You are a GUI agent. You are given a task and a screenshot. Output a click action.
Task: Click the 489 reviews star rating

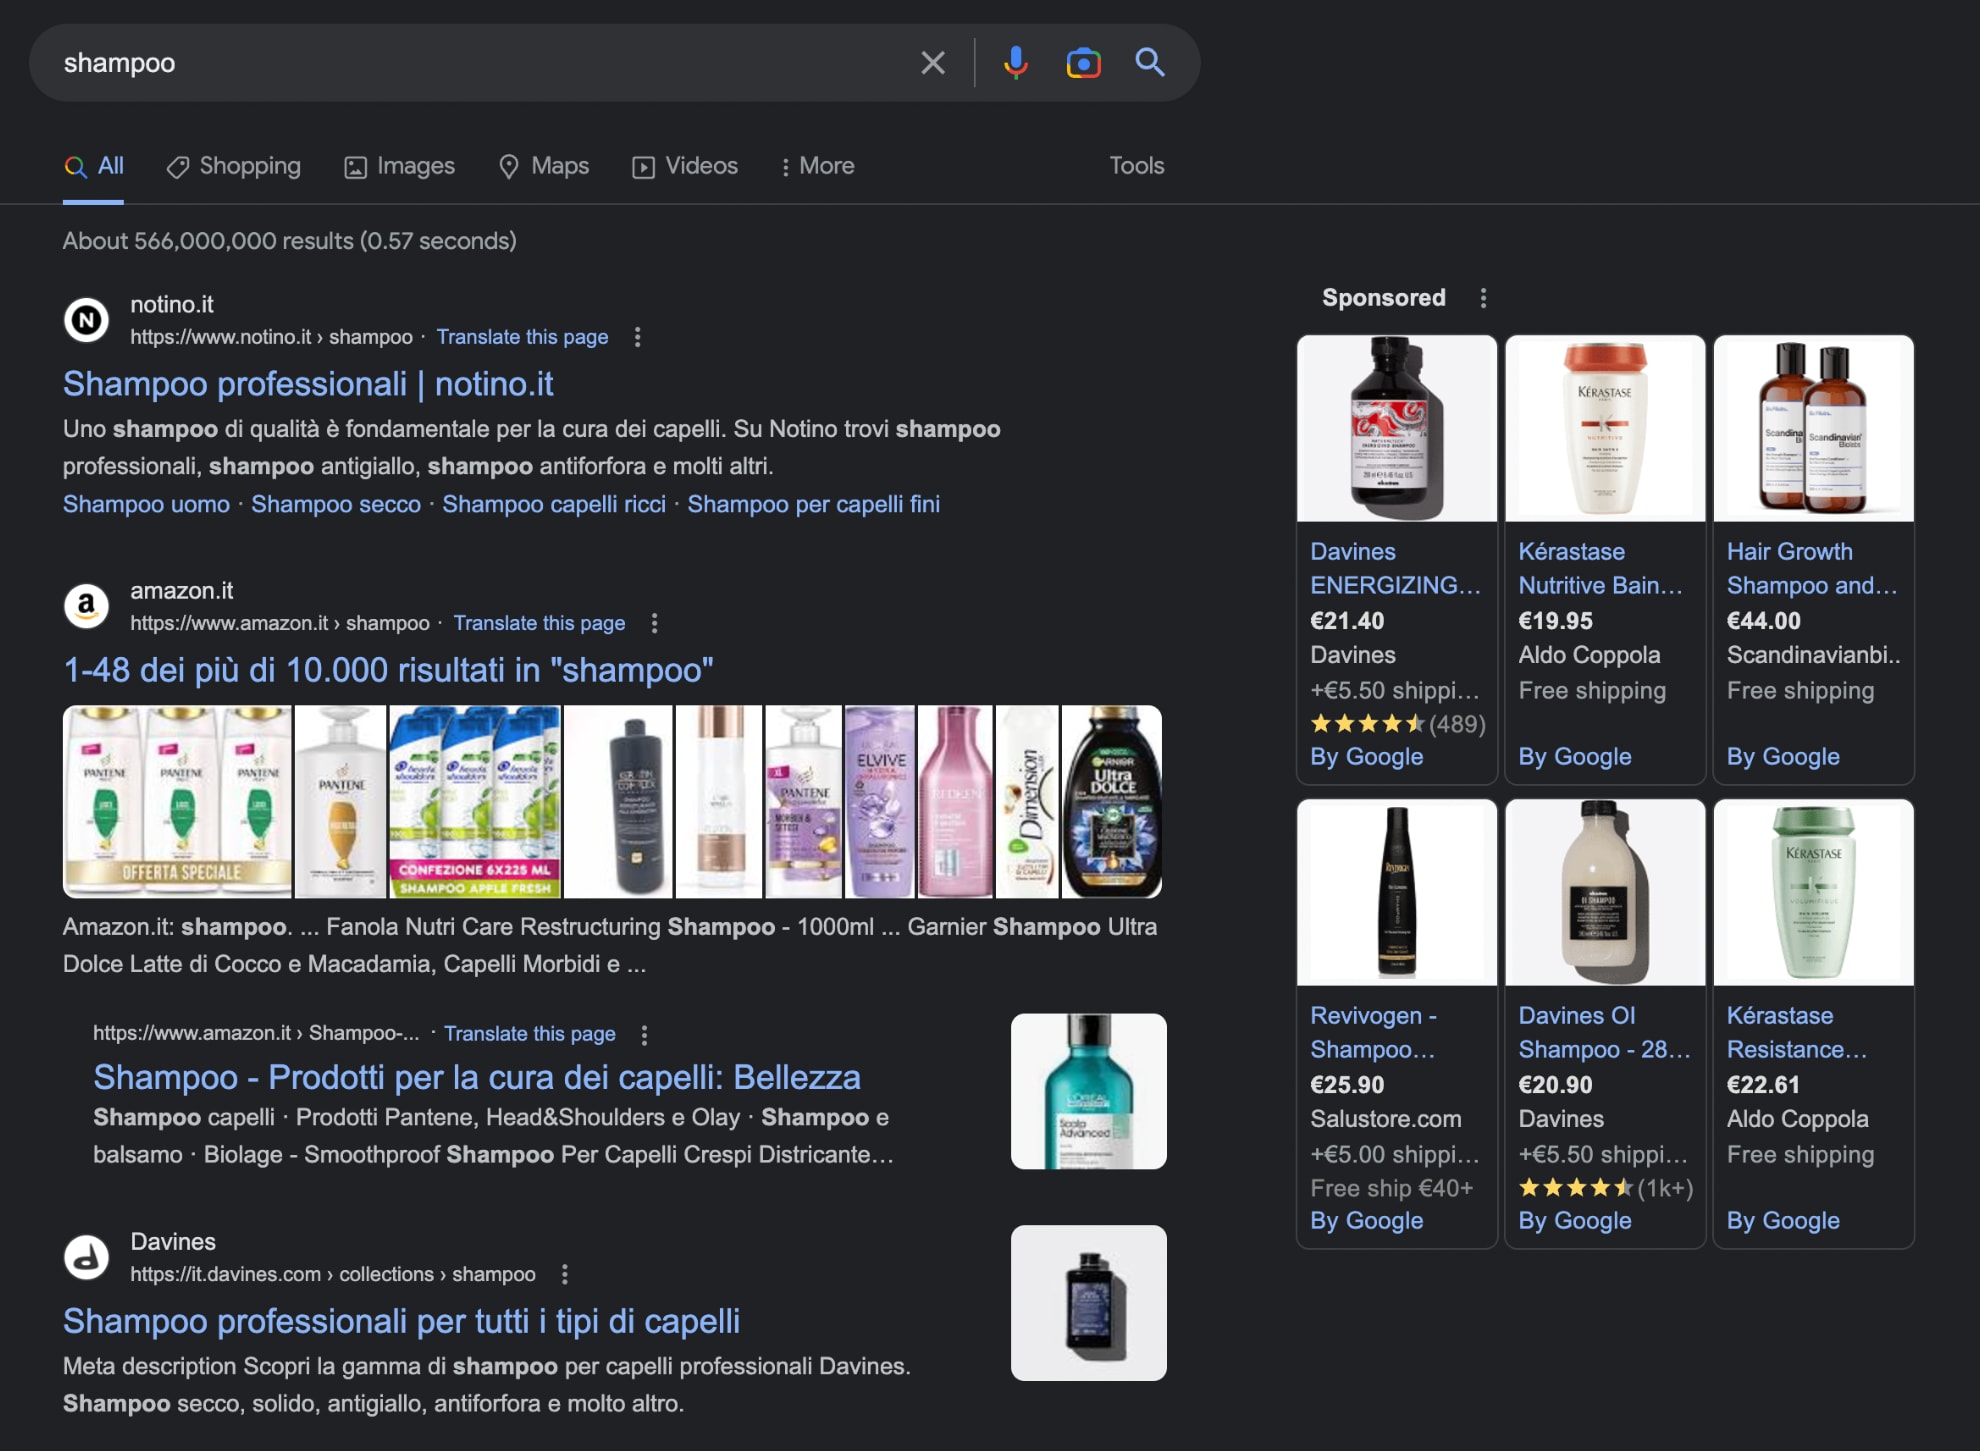[x=1397, y=723]
